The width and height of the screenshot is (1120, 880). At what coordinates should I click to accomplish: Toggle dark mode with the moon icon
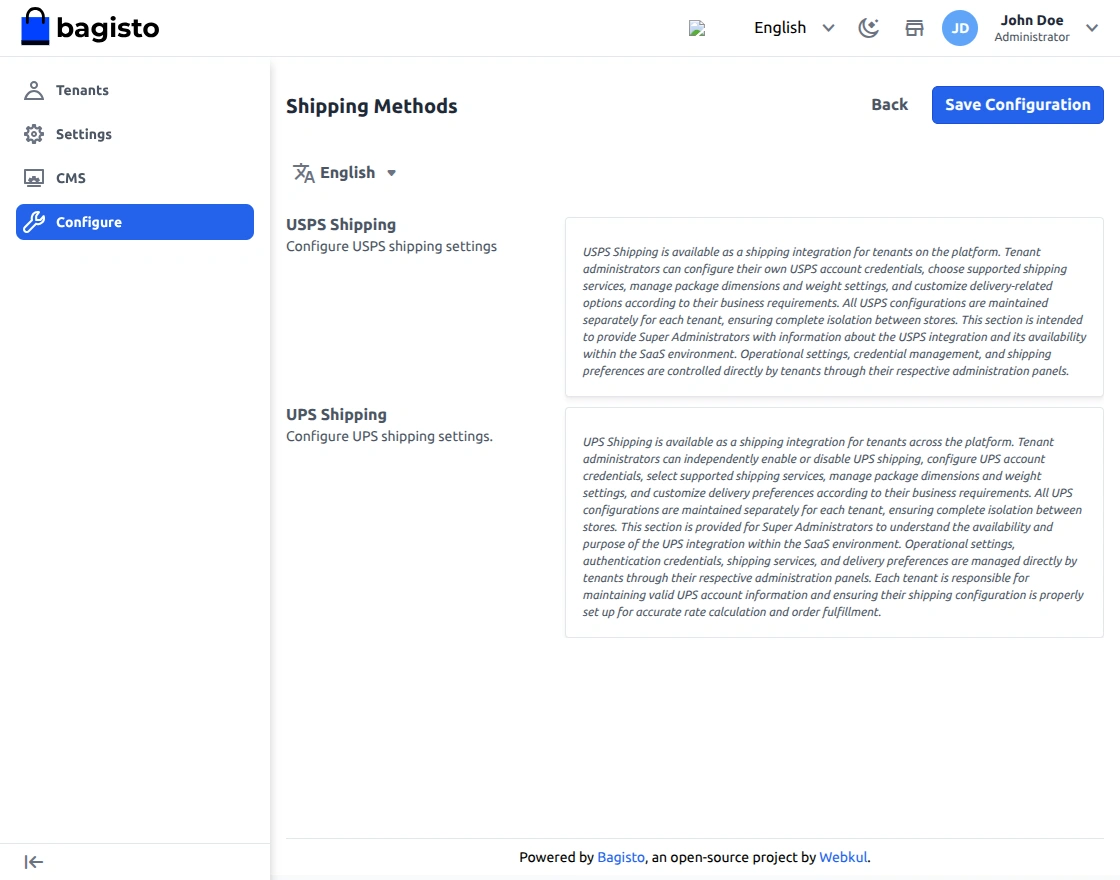point(869,28)
